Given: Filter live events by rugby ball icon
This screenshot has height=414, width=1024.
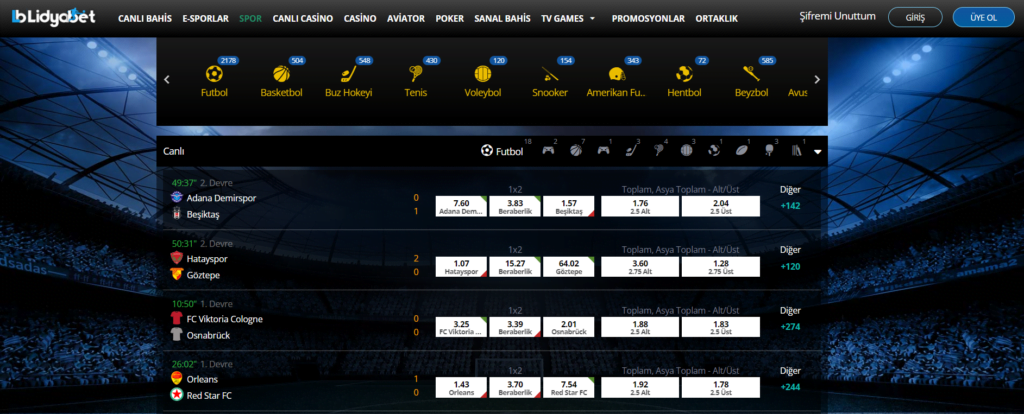Looking at the screenshot, I should [x=741, y=150].
